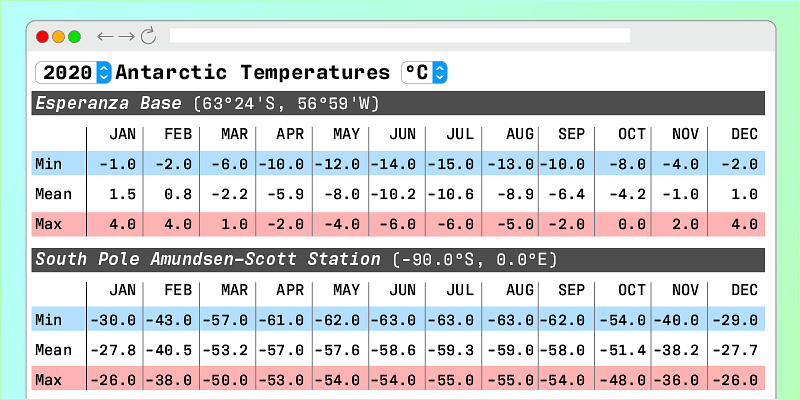800x400 pixels.
Task: Click the Antarctic Temperatures page title
Action: pos(253,73)
